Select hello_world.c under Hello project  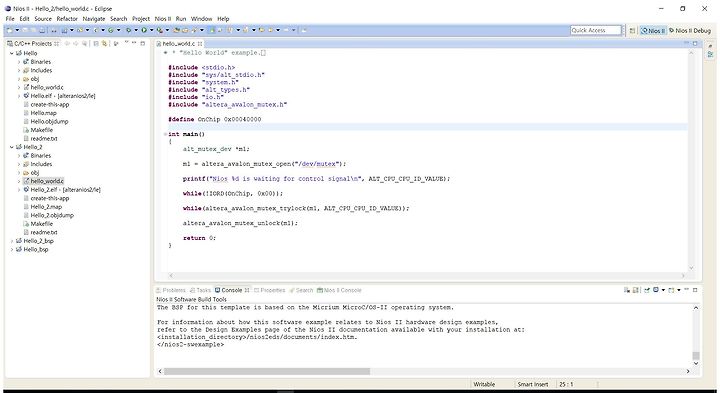tap(47, 87)
